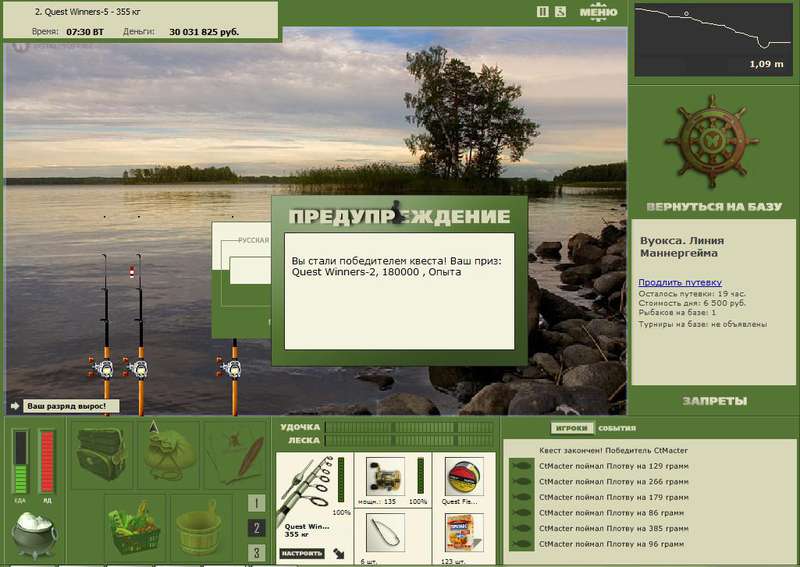Click fish icon beside Плотву 86 грамм
The height and width of the screenshot is (567, 800).
click(x=521, y=512)
